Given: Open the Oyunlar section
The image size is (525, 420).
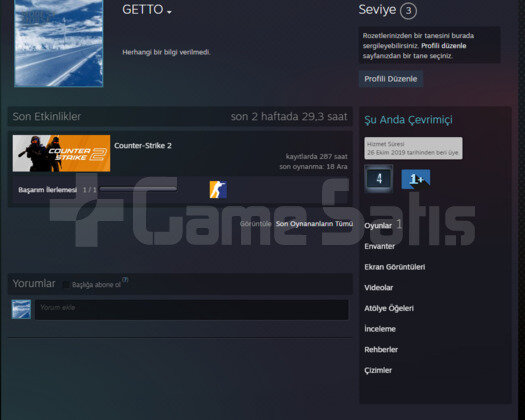Looking at the screenshot, I should pyautogui.click(x=378, y=226).
